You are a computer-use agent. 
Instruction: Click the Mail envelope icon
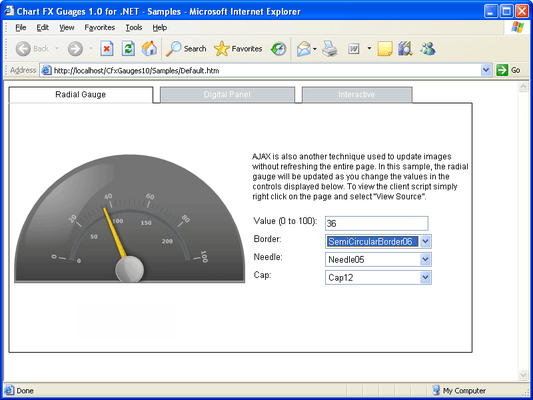[x=304, y=49]
